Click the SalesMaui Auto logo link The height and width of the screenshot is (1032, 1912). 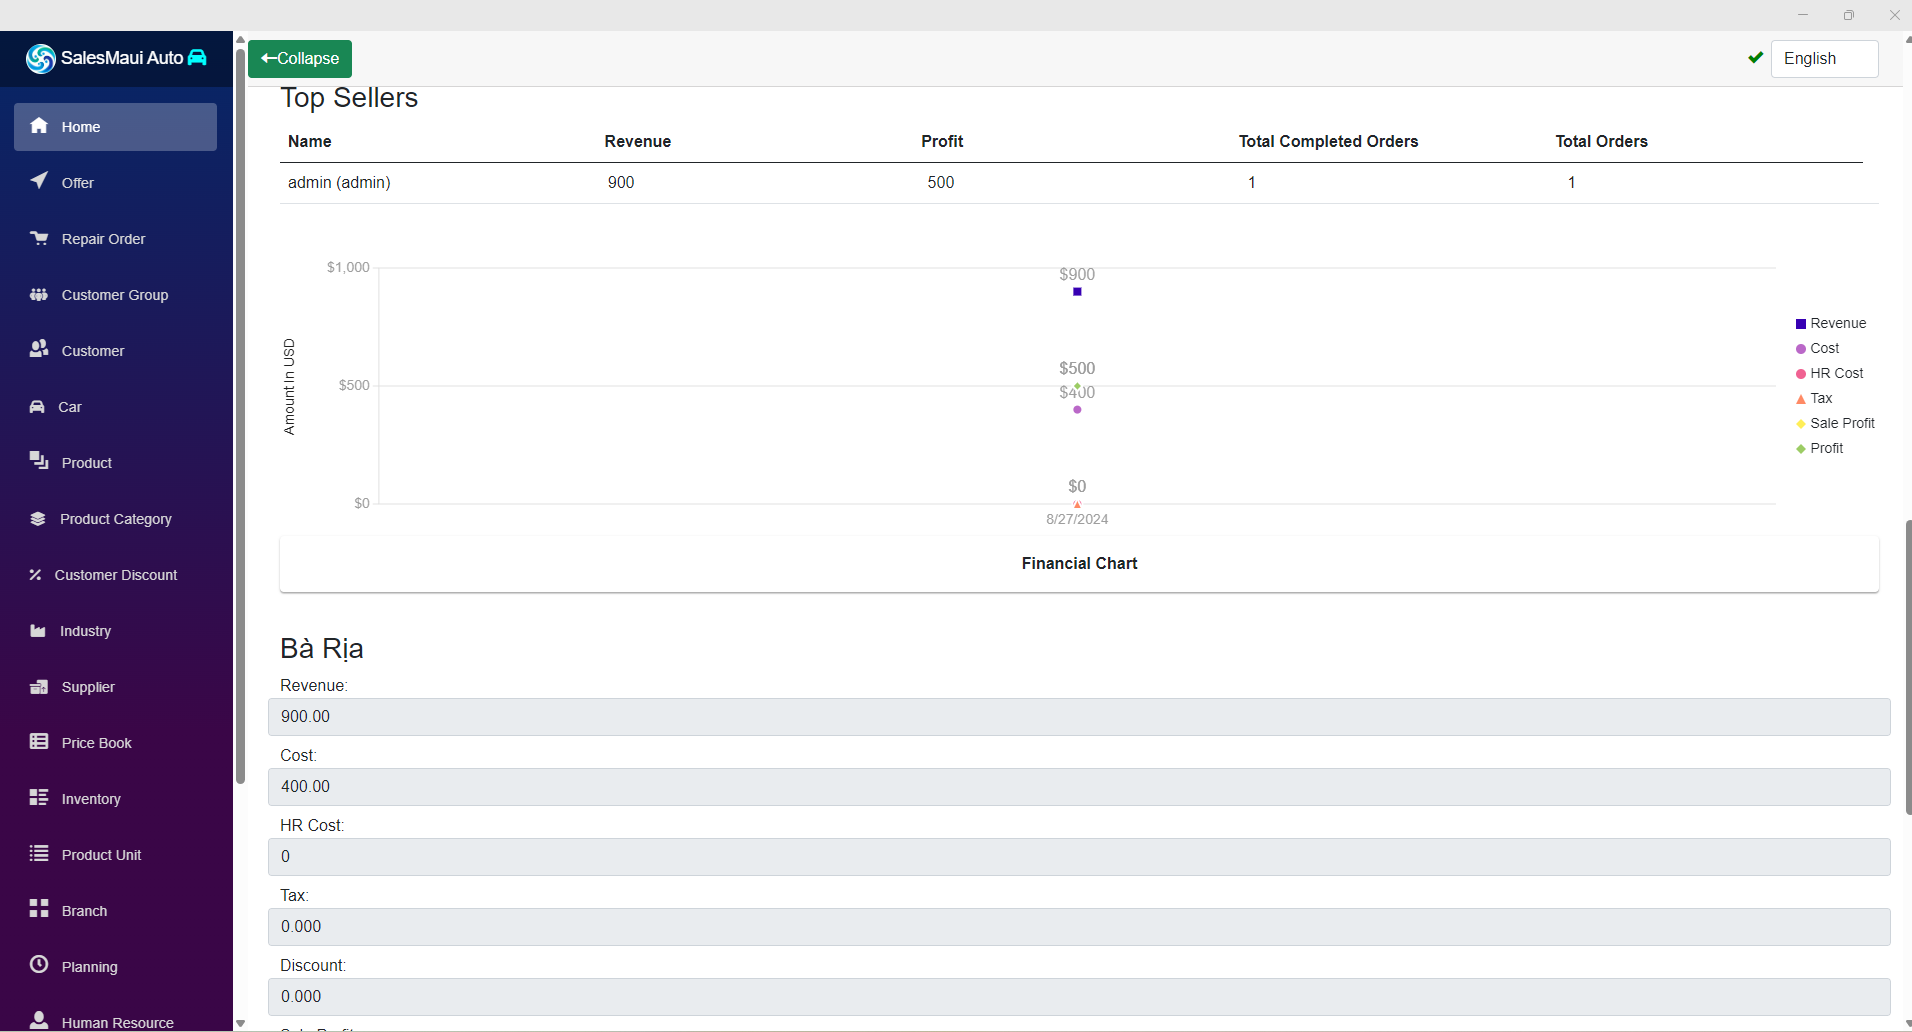click(116, 58)
